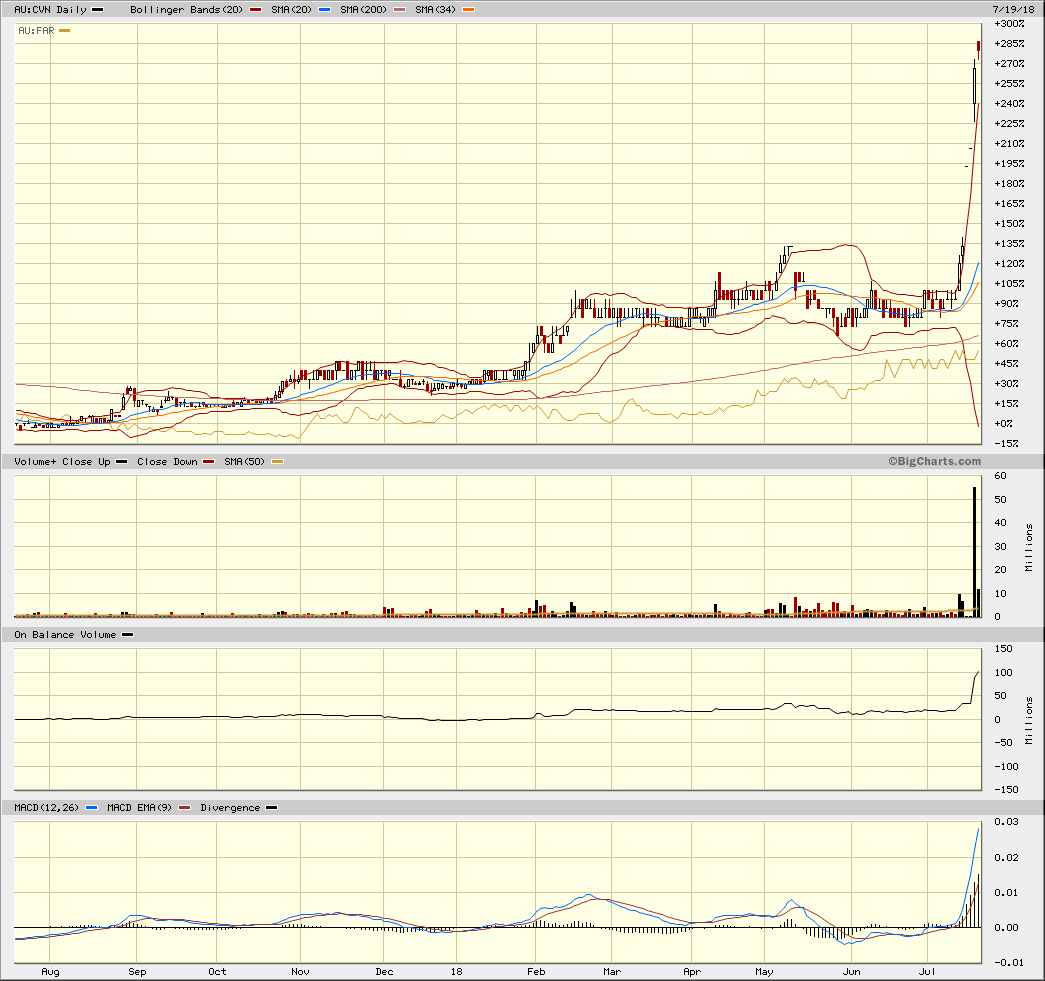Image resolution: width=1045 pixels, height=981 pixels.
Task: Click the '+105%' price axis label
Action: (1009, 284)
